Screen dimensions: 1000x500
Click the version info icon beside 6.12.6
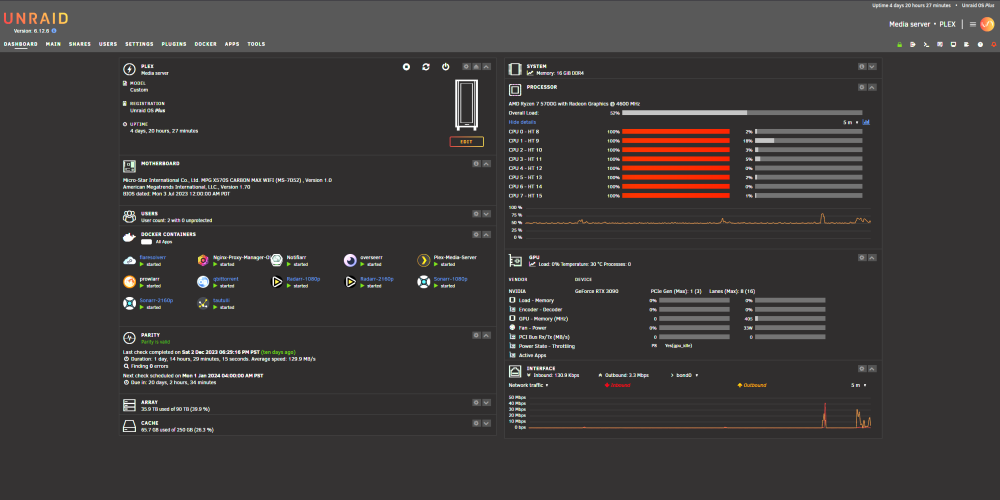tap(54, 31)
